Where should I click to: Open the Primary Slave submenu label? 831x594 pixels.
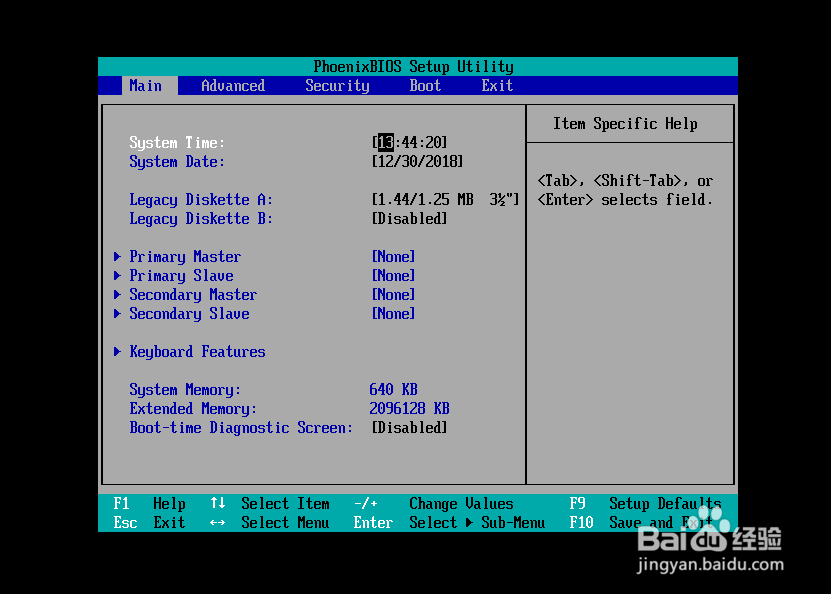coord(181,276)
